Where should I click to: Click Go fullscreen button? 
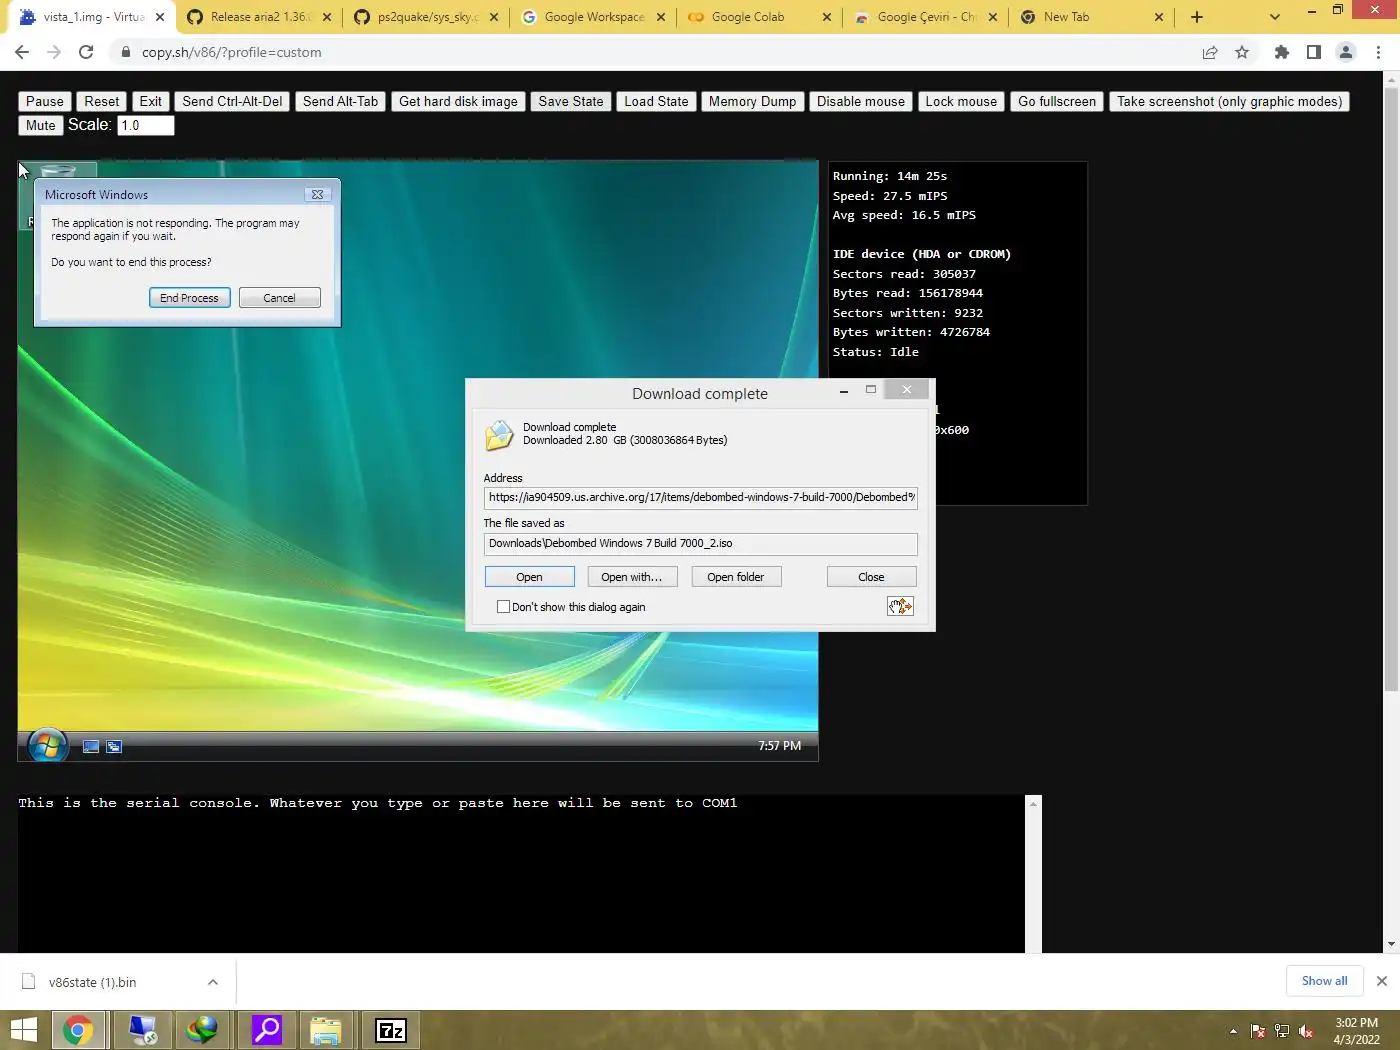pos(1057,101)
